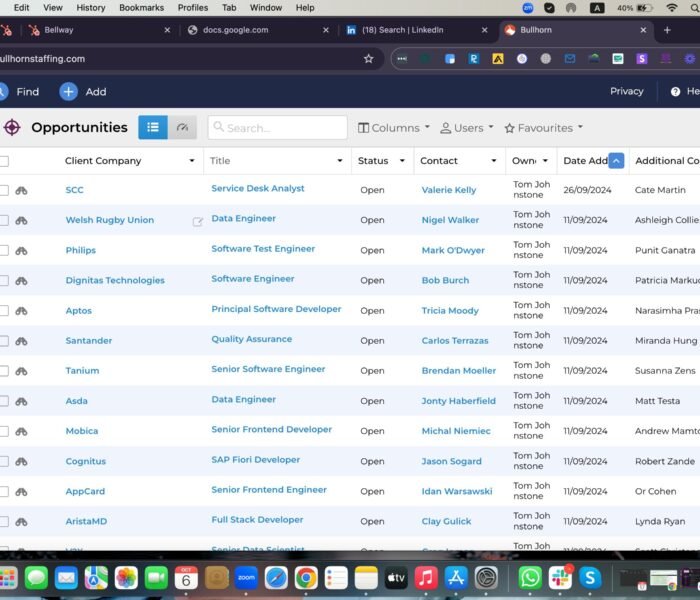The height and width of the screenshot is (600, 700).
Task: Open binoculars preview for Philips row
Action: (21, 251)
